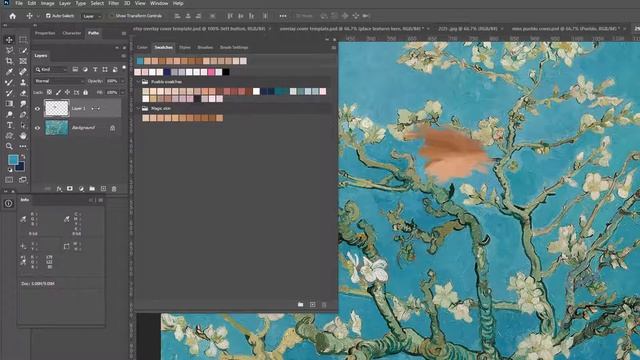Create a new group folder in Layers panel
The width and height of the screenshot is (640, 360).
pos(92,189)
